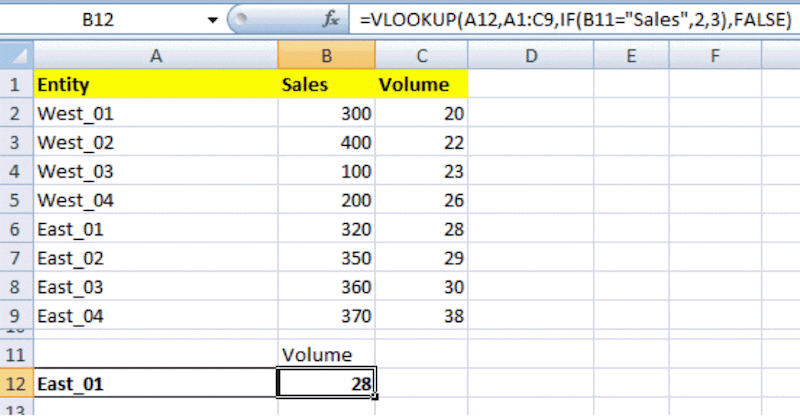The height and width of the screenshot is (416, 800).
Task: Click the Select All corner button
Action: click(15, 57)
